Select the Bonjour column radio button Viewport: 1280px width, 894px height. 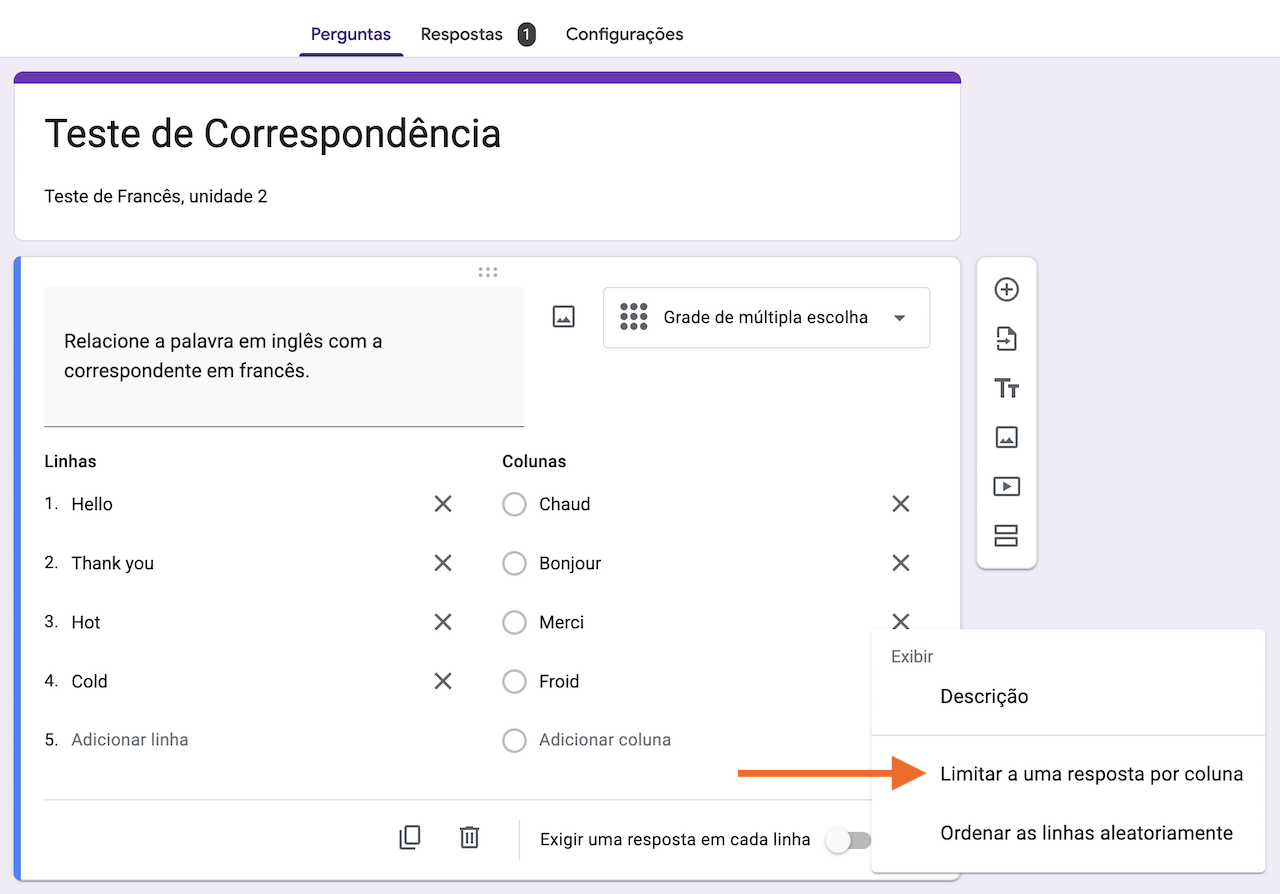tap(514, 564)
